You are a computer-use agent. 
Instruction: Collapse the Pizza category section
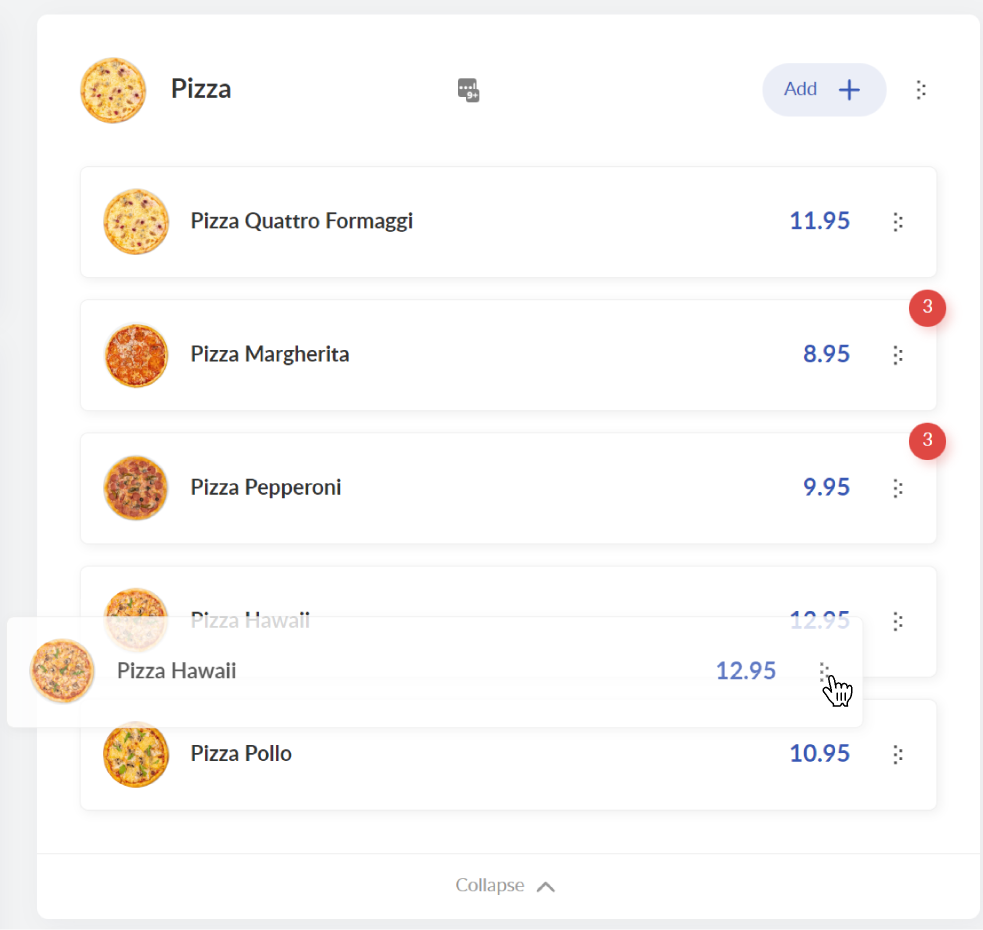(x=505, y=885)
